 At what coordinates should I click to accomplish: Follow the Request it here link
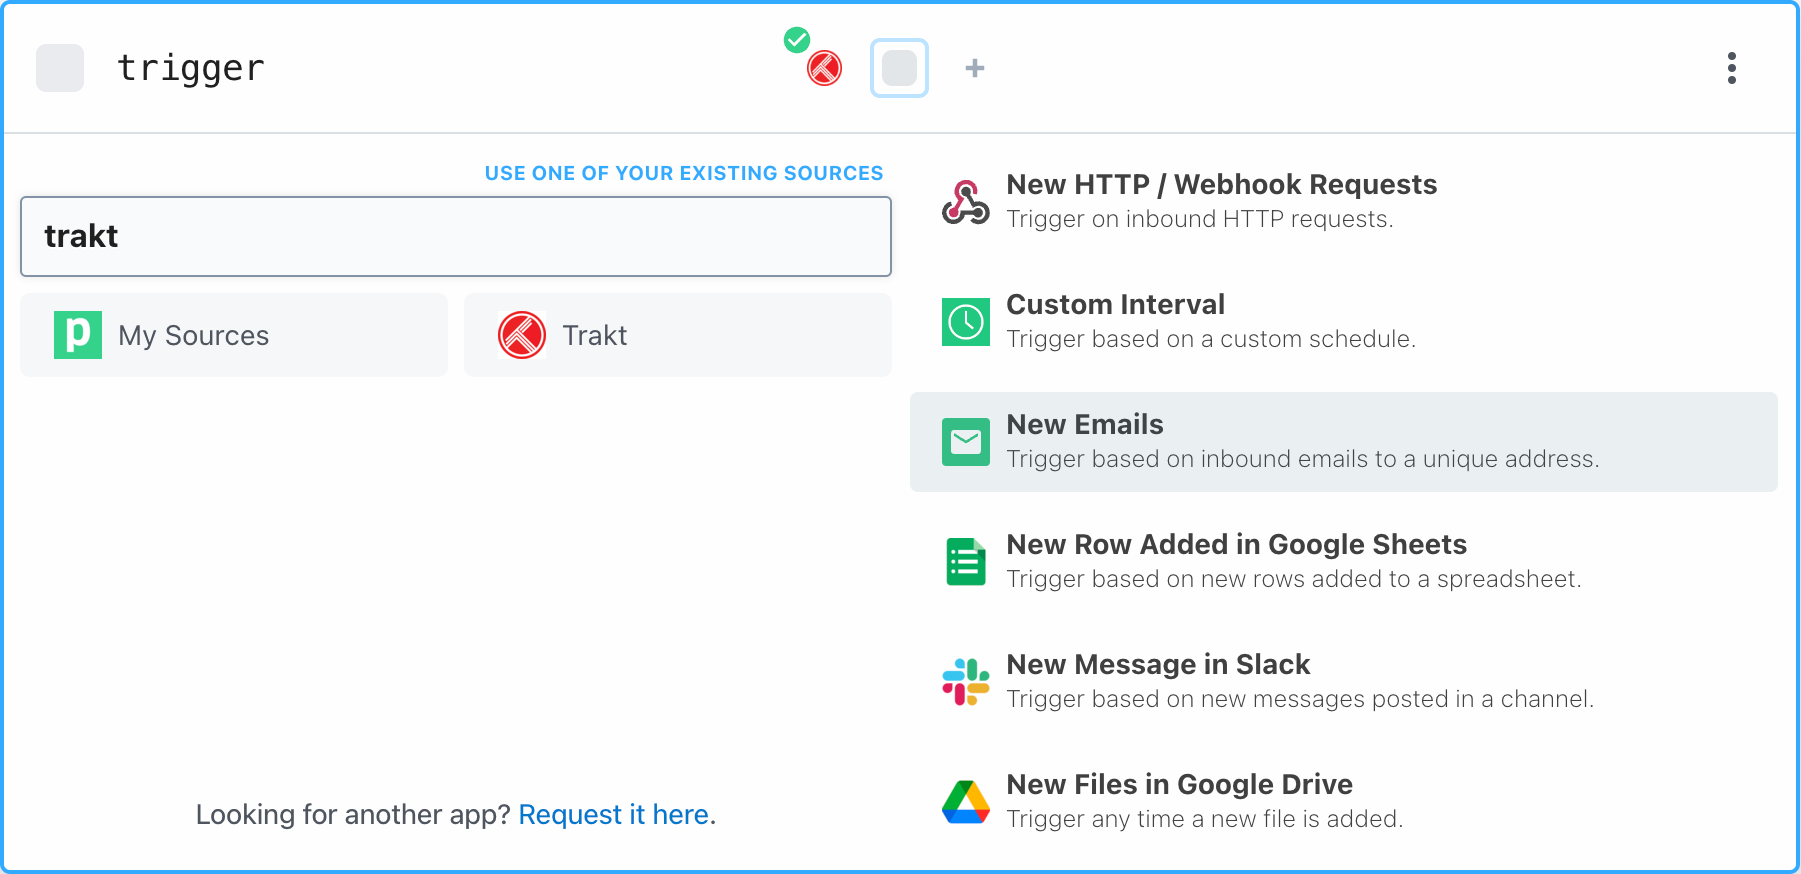pyautogui.click(x=617, y=815)
